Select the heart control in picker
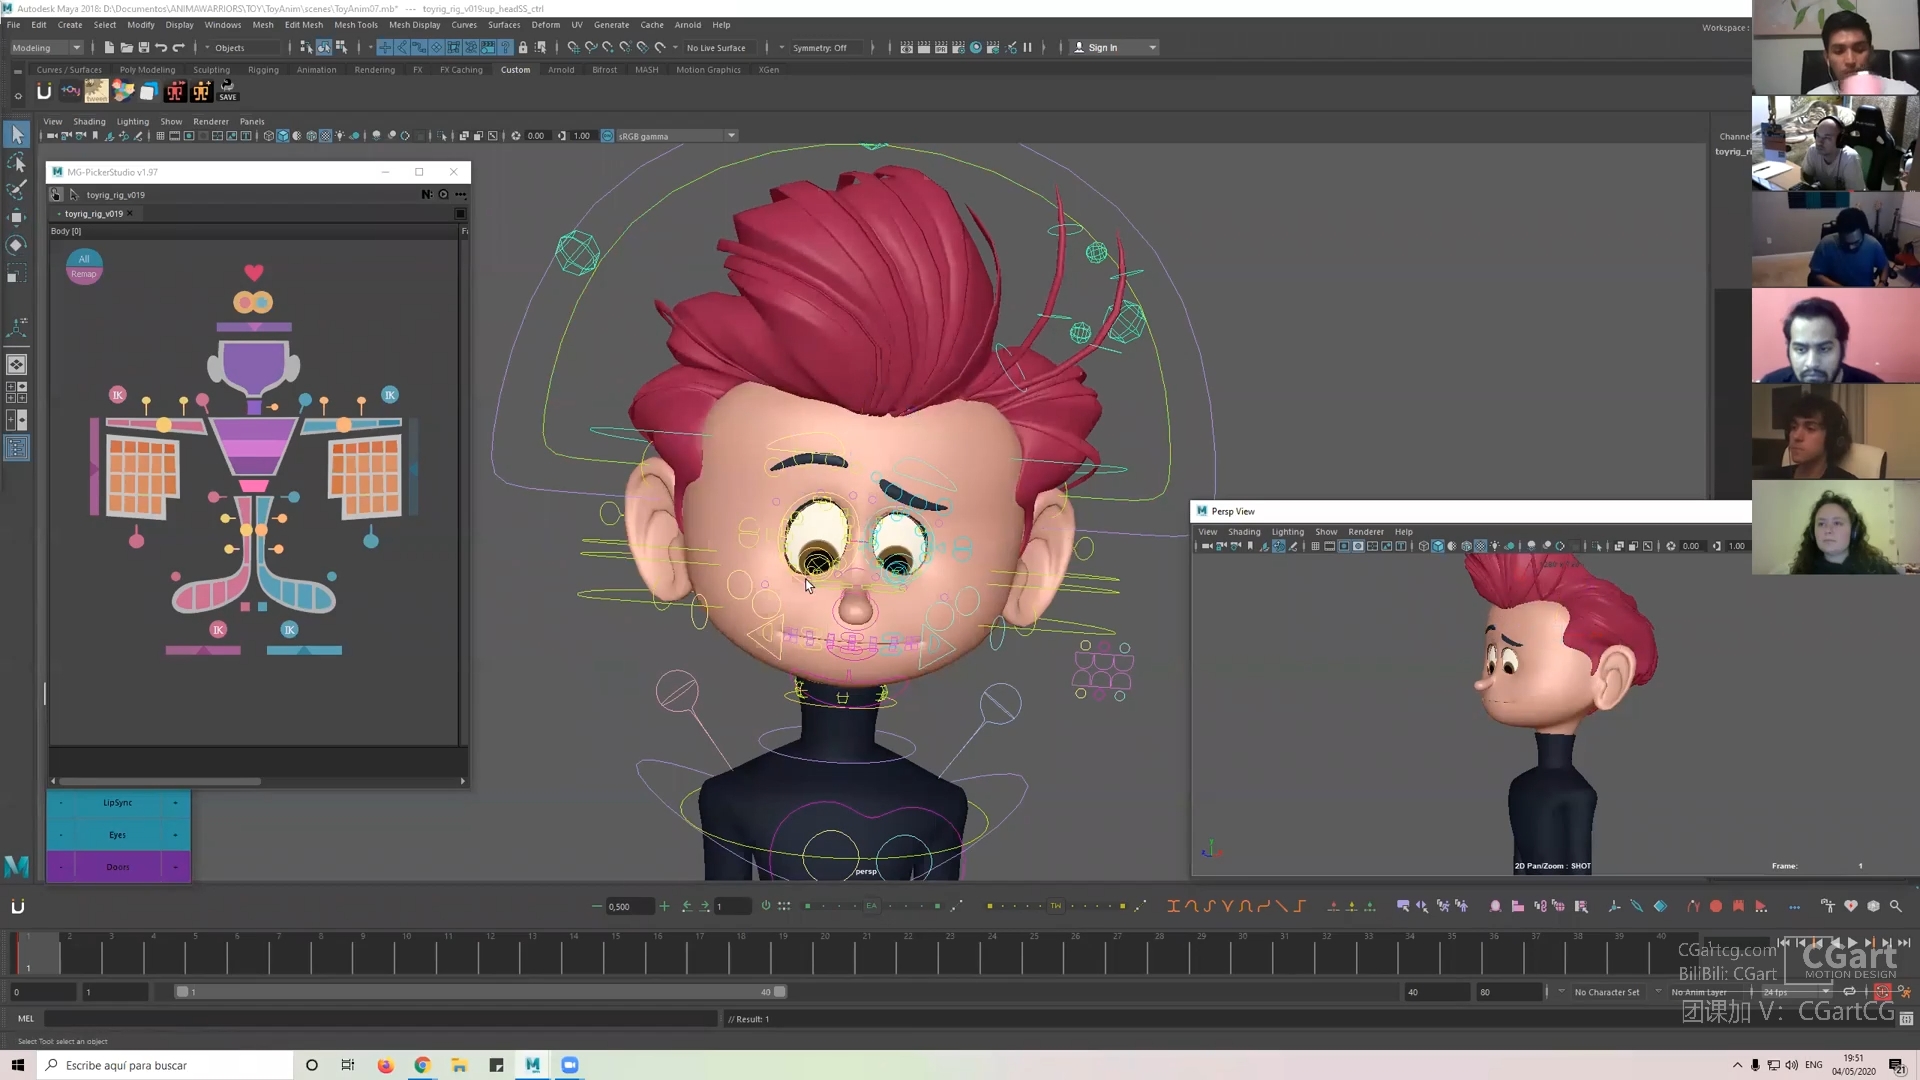 tap(254, 272)
